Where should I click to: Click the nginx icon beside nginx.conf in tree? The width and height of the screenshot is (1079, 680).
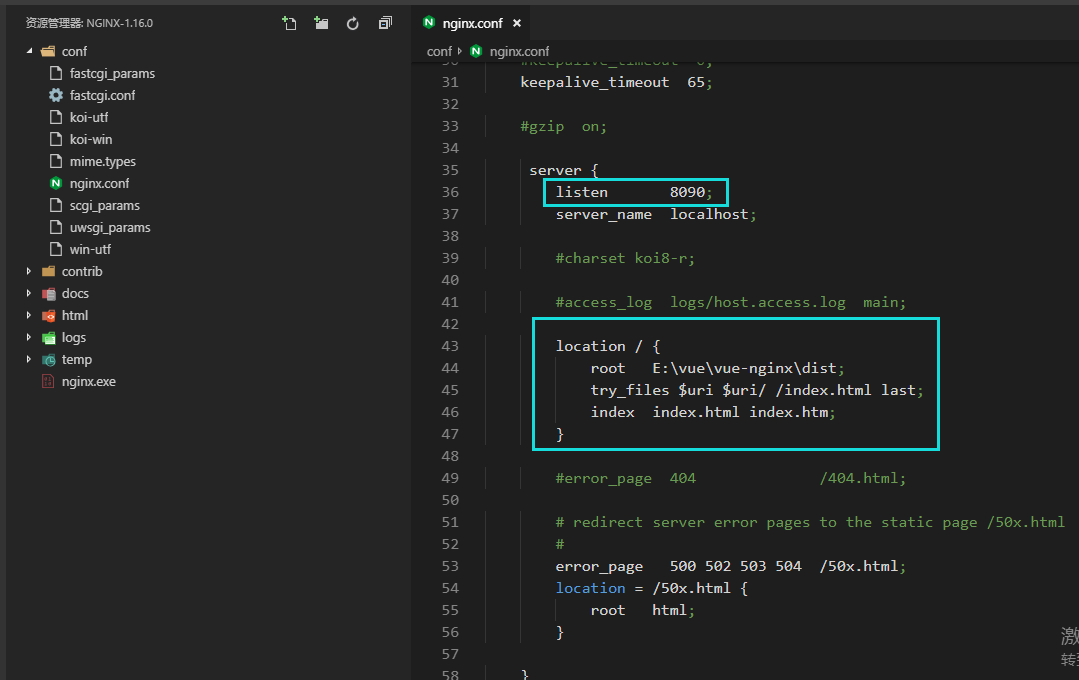[x=56, y=183]
